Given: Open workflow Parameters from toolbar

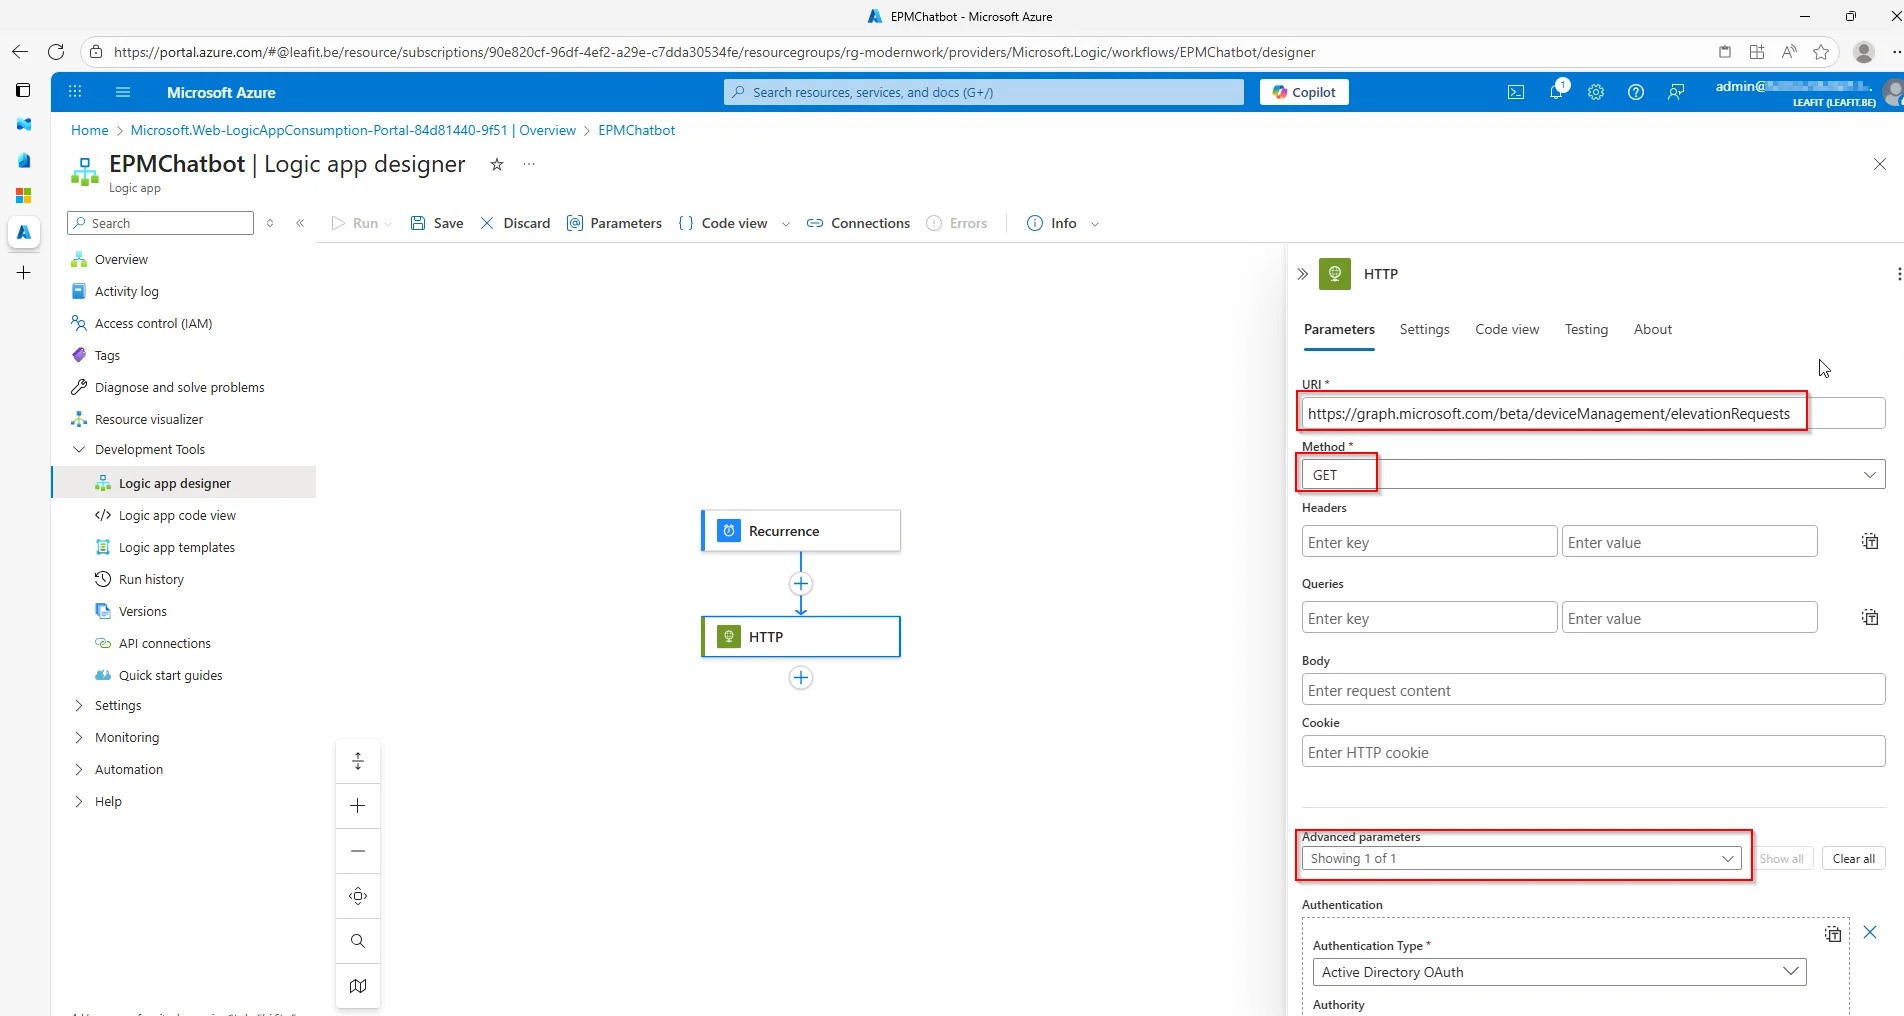Looking at the screenshot, I should click(614, 223).
